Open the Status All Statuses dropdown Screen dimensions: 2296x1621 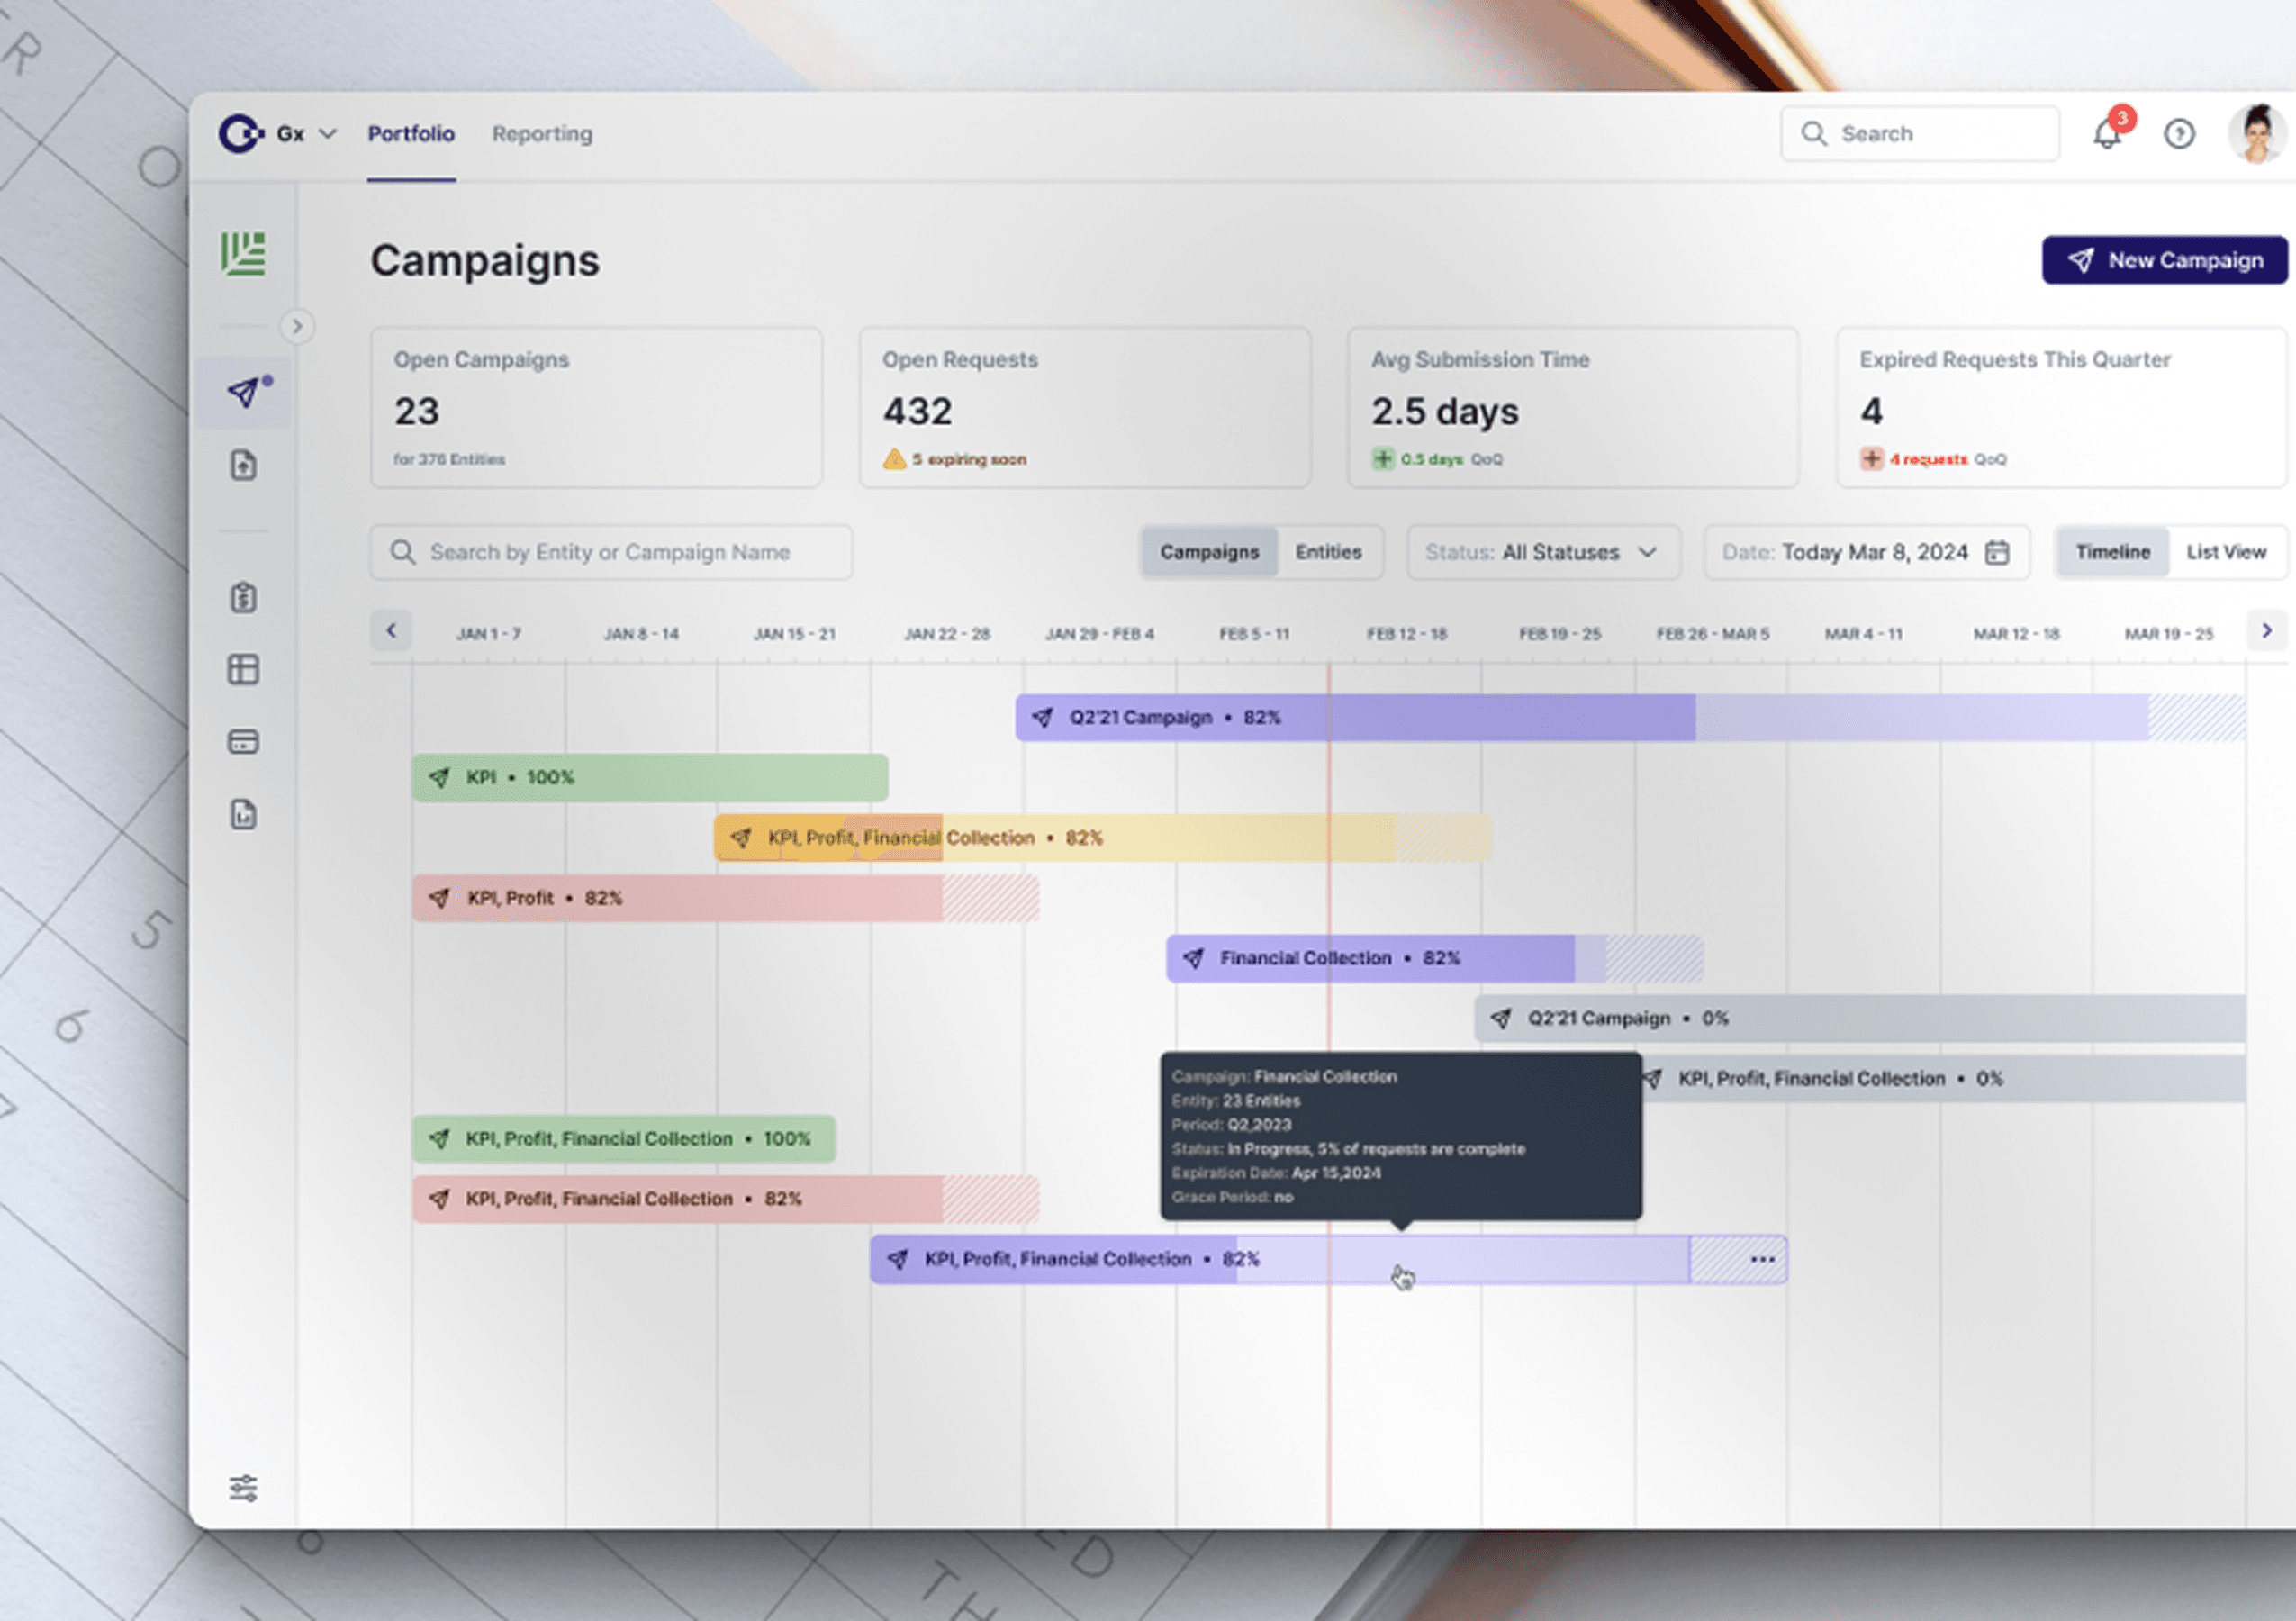point(1543,552)
